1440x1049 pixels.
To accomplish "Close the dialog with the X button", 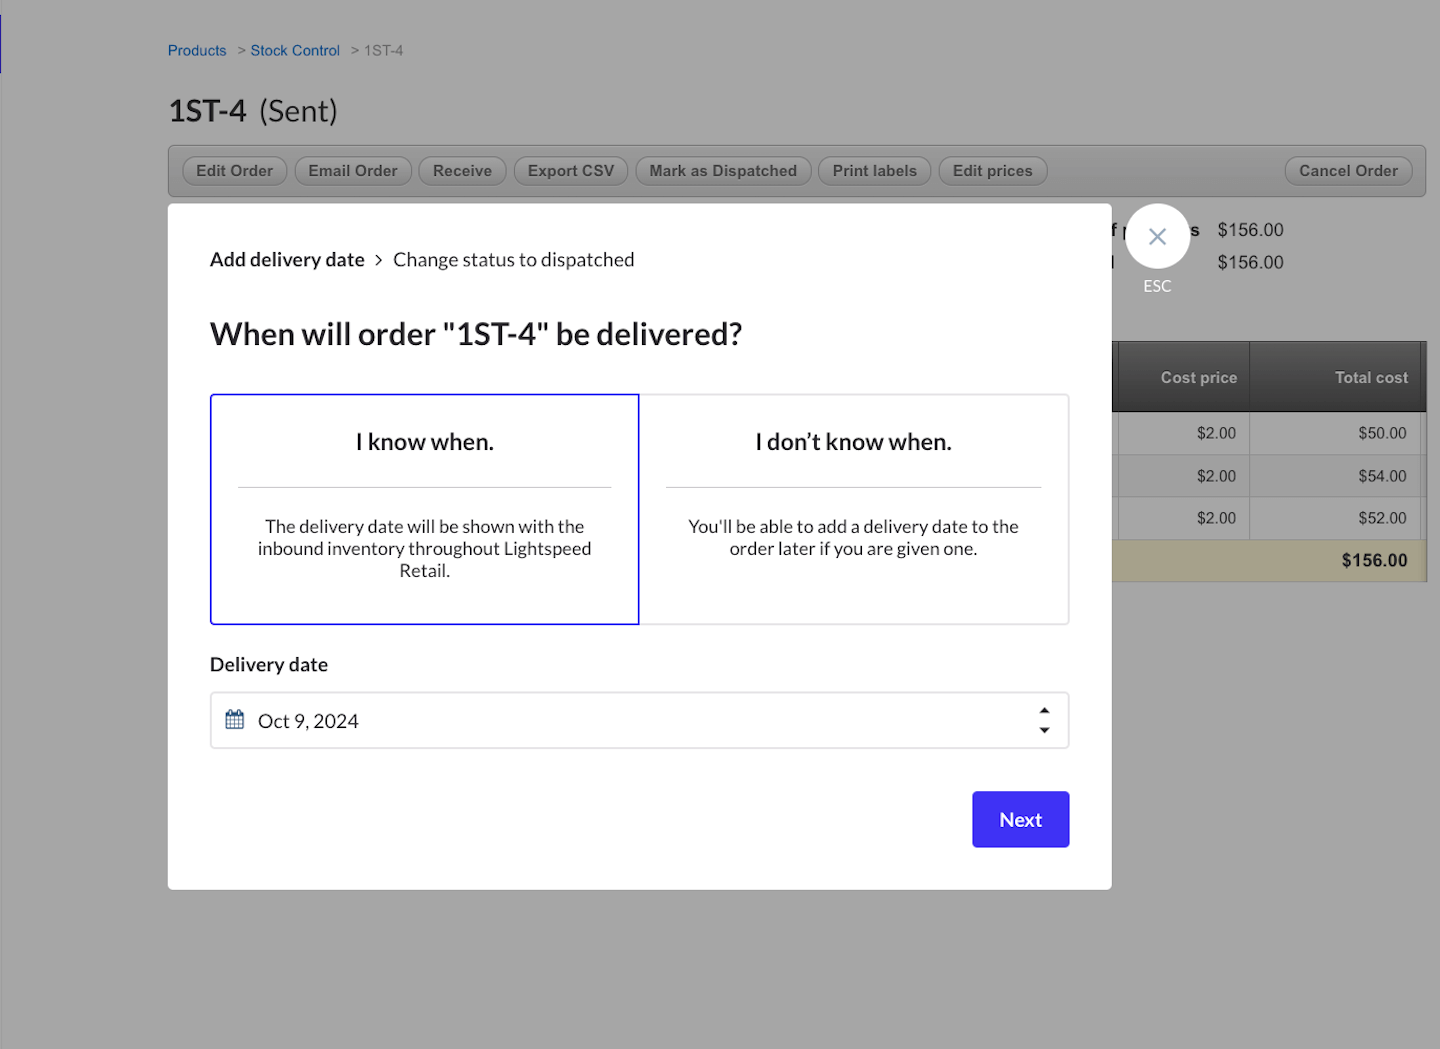I will click(x=1157, y=237).
